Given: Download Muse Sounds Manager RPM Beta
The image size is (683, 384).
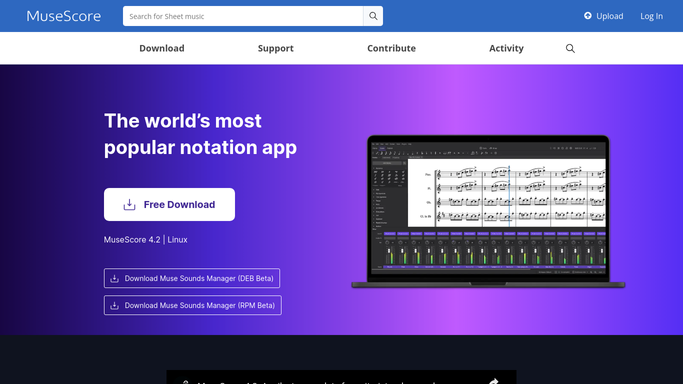Looking at the screenshot, I should 193,305.
